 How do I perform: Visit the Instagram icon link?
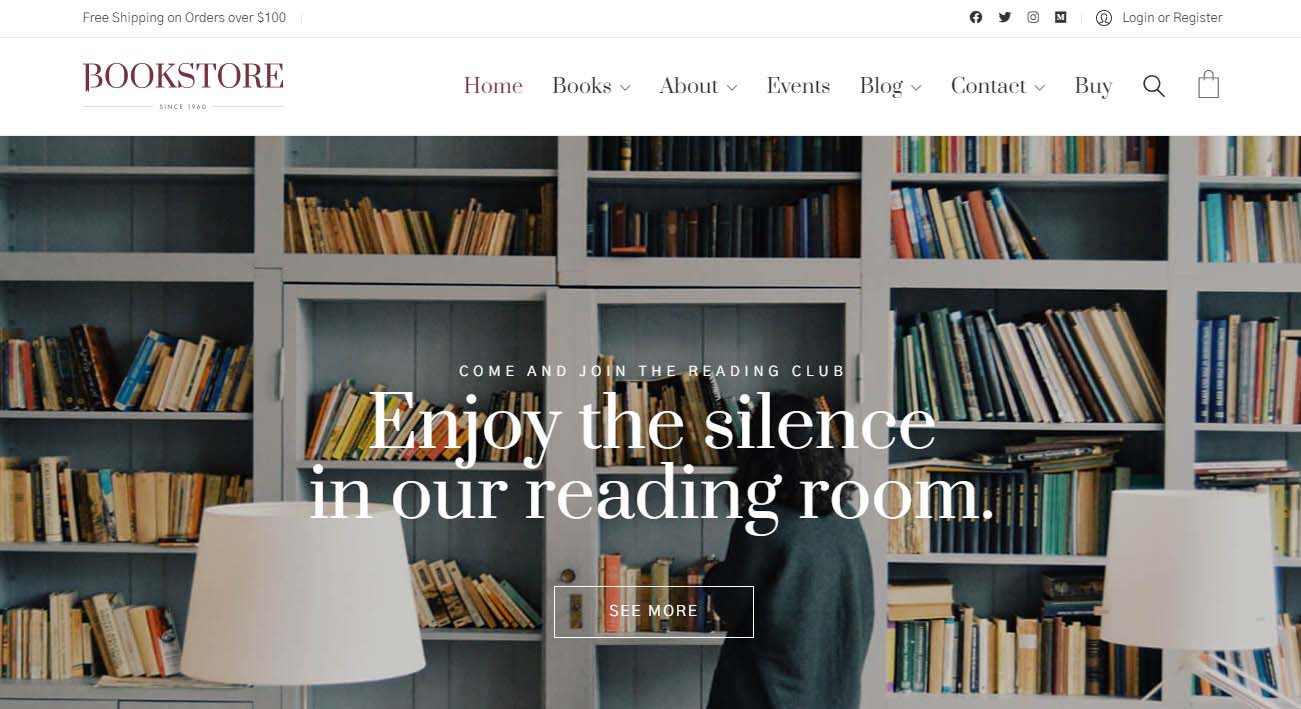1033,17
